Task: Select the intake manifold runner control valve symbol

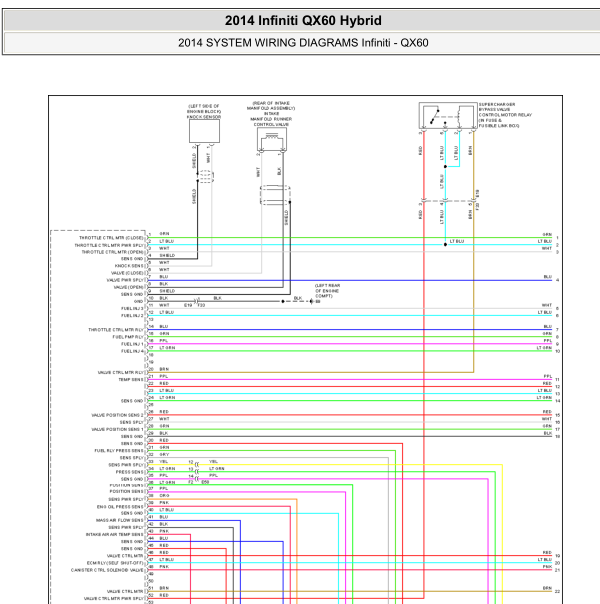Action: (x=272, y=139)
